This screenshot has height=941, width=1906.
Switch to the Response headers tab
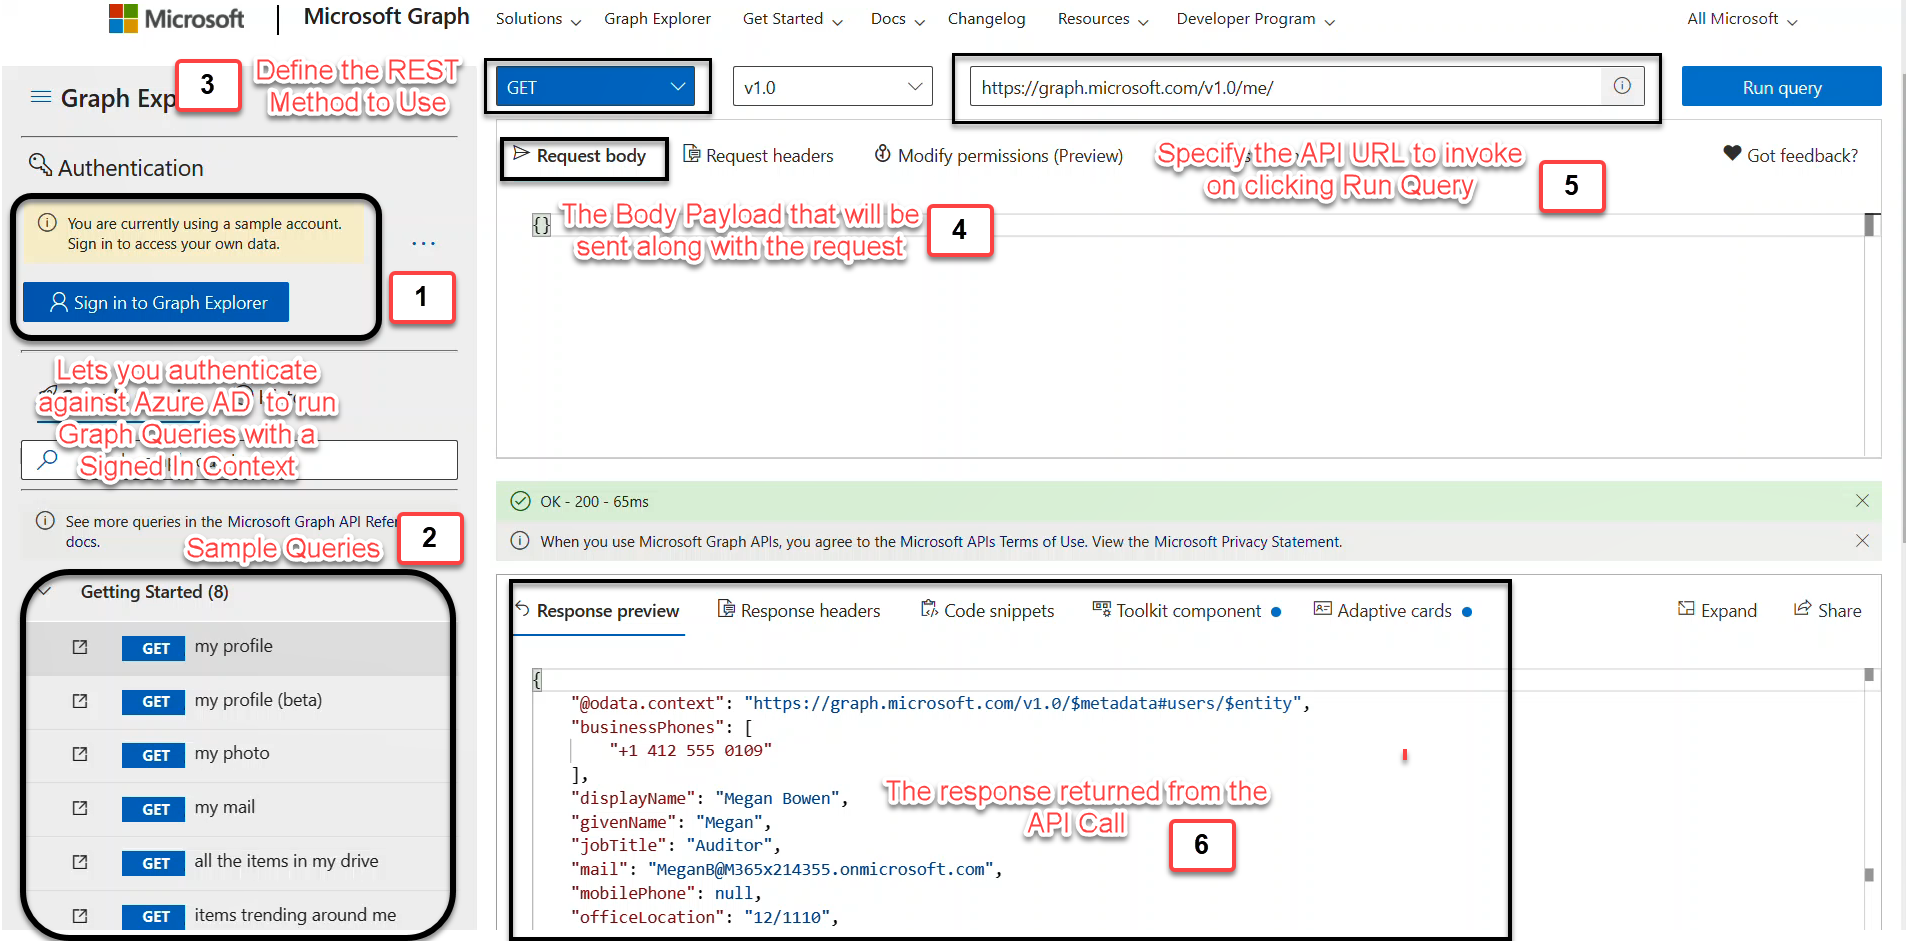(799, 610)
